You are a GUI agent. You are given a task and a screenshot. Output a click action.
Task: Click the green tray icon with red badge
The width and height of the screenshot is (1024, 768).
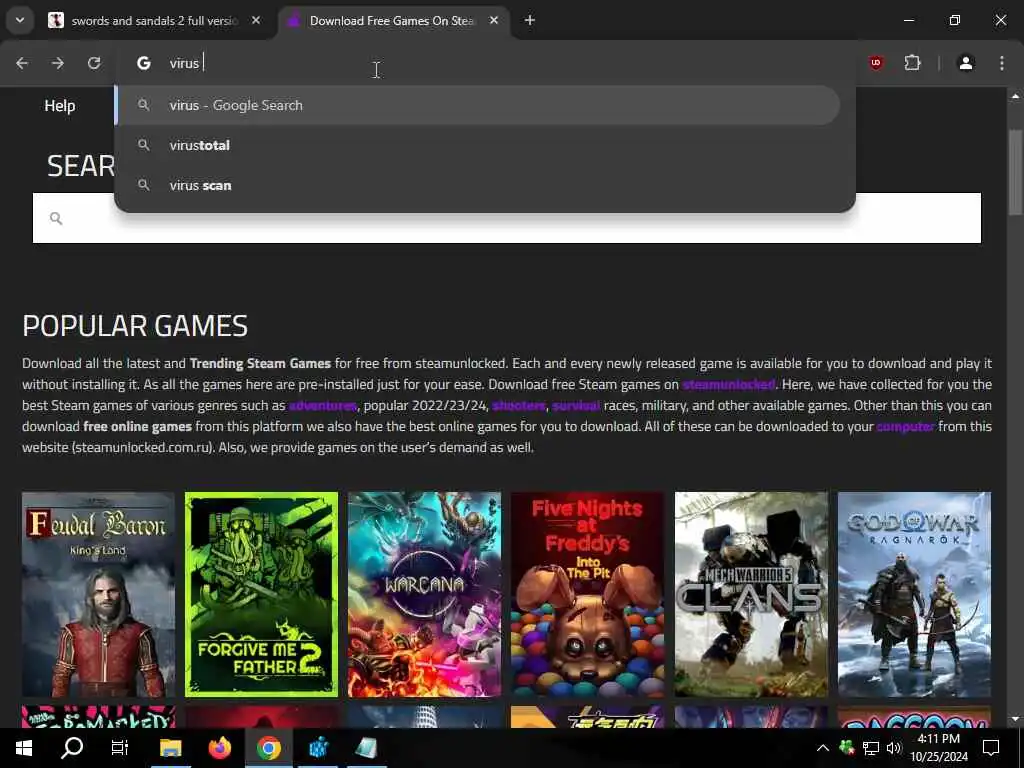point(846,748)
